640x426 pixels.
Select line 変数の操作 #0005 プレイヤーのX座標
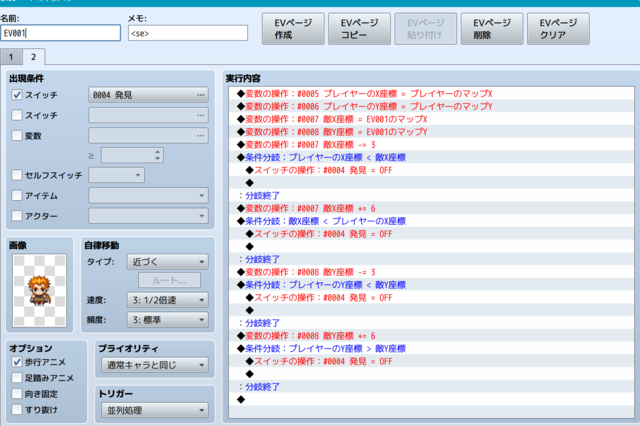431,93
